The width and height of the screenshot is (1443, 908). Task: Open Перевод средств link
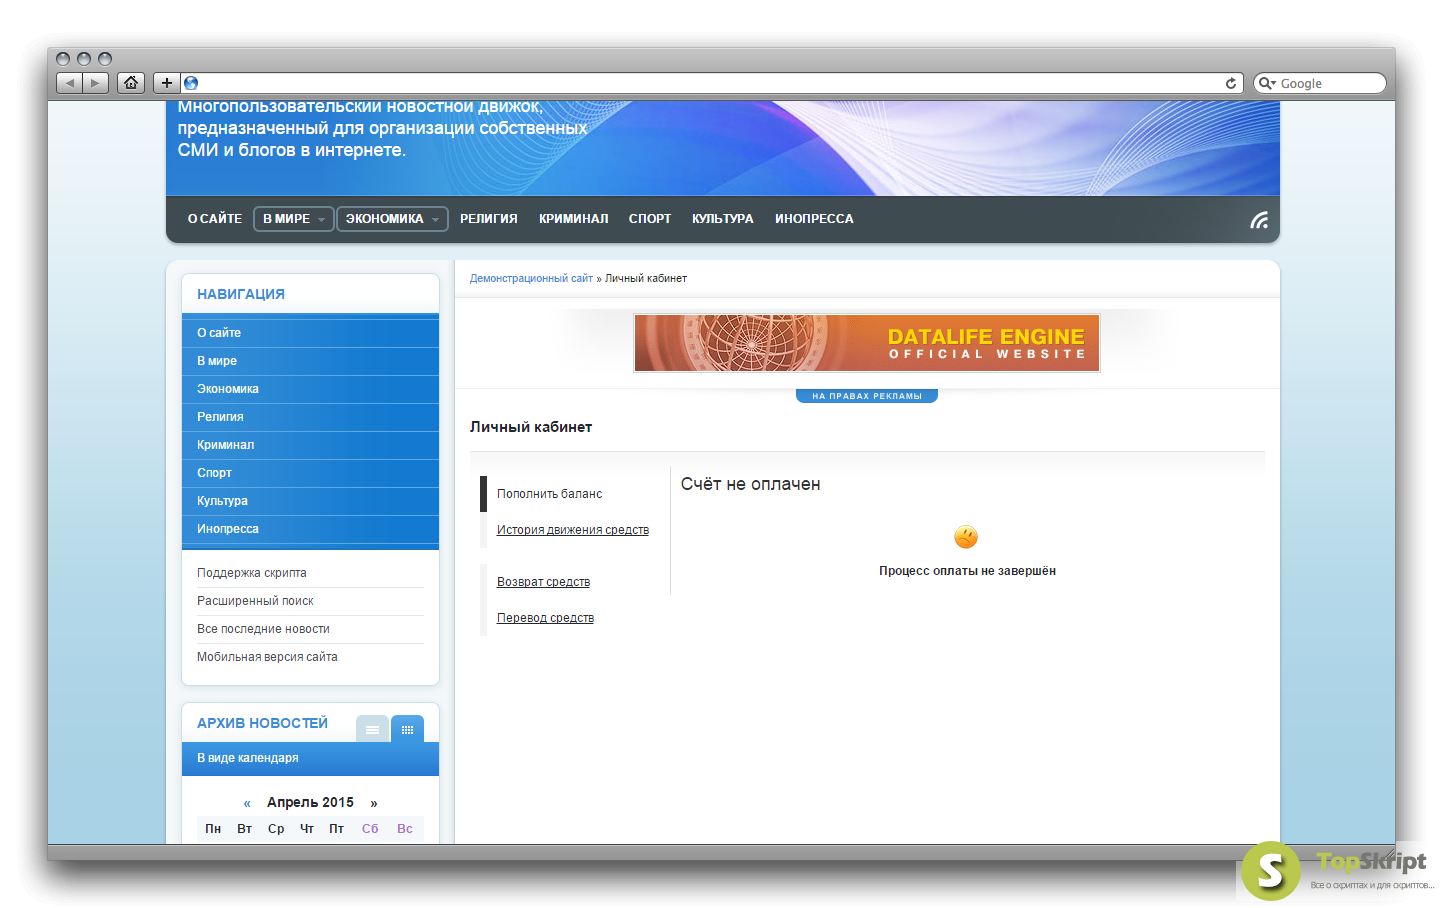point(545,618)
